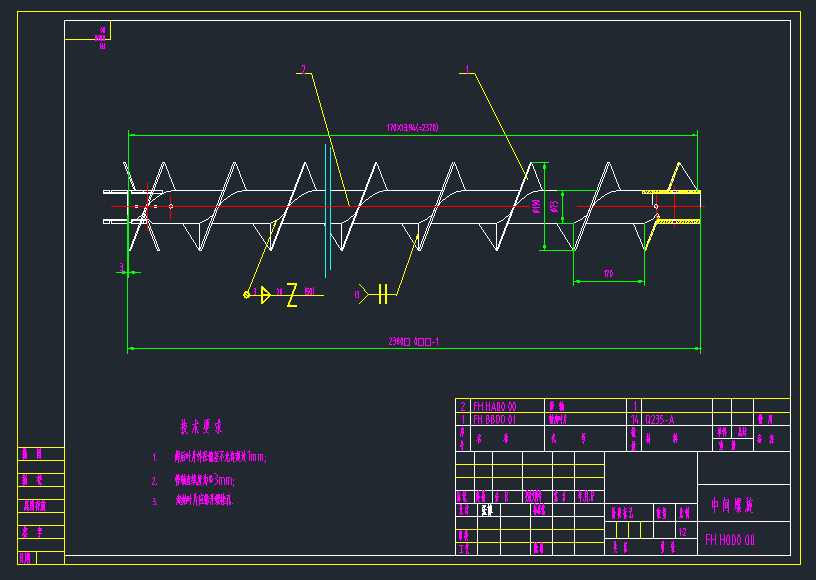This screenshot has width=816, height=580.
Task: Click the top dimension text ending '(=2370)'
Action: (x=412, y=127)
